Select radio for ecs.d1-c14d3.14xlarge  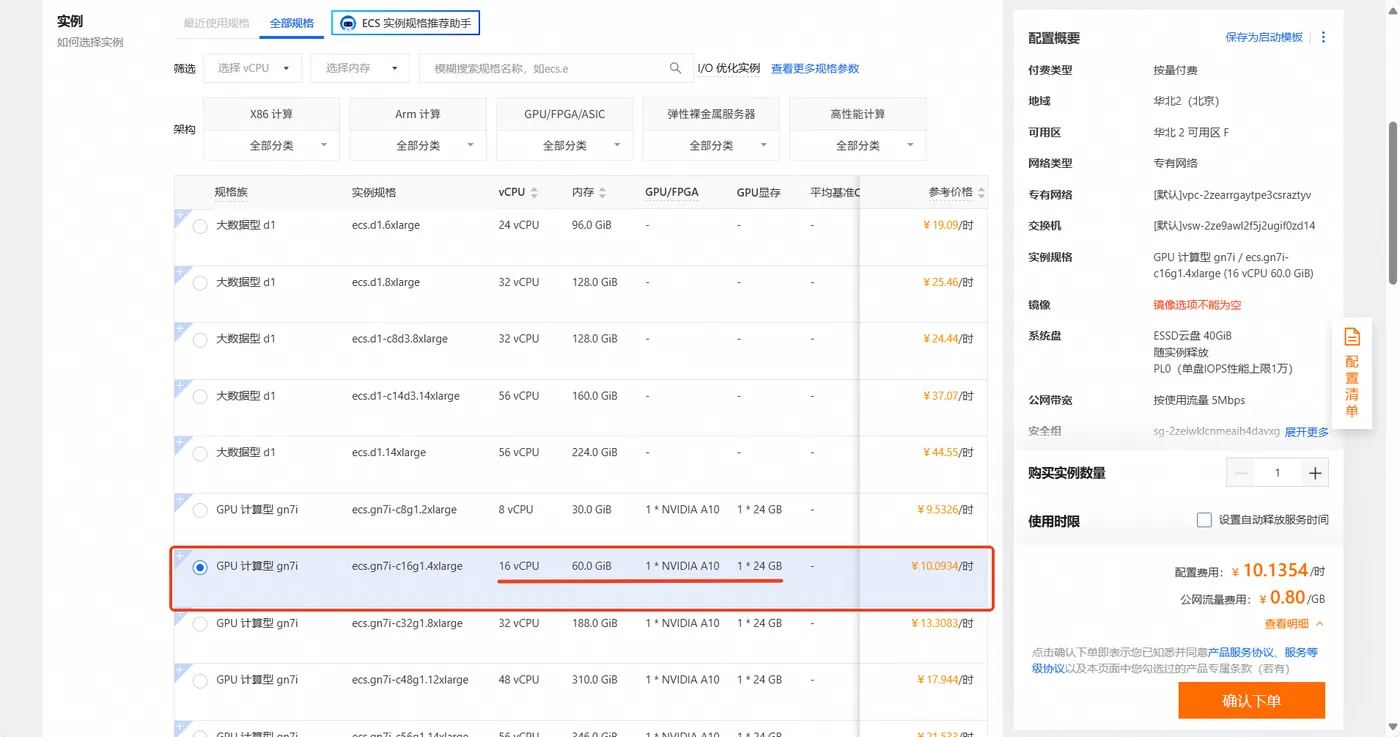tap(200, 397)
